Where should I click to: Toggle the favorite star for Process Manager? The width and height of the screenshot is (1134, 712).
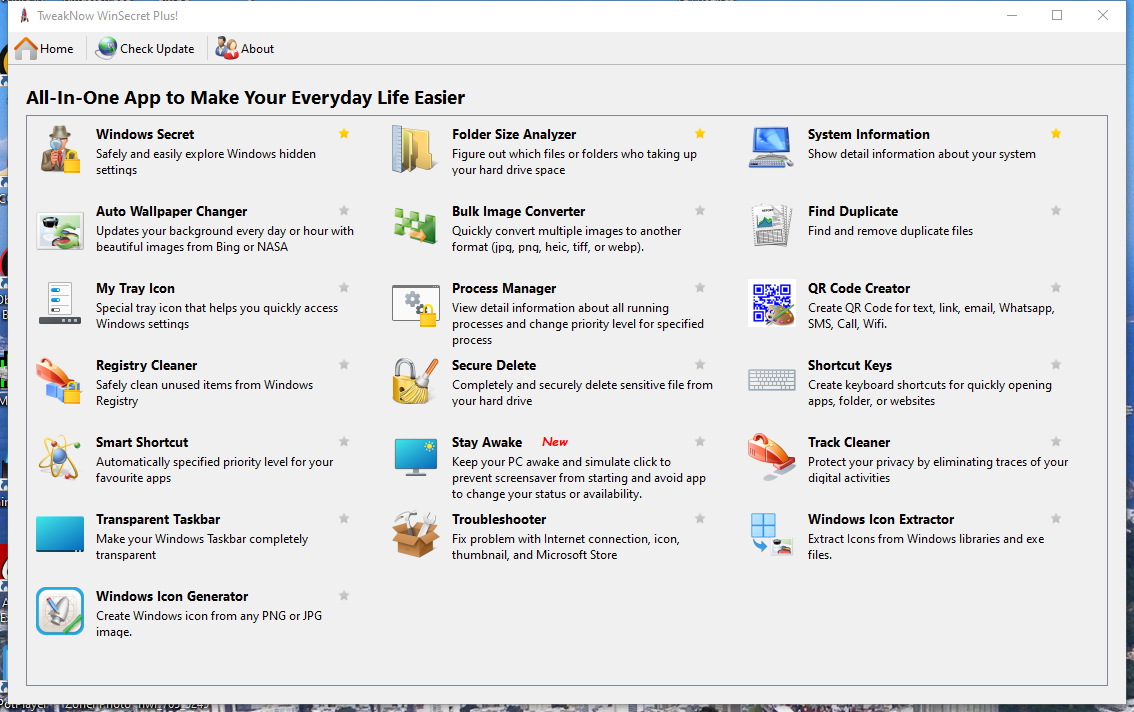pyautogui.click(x=700, y=288)
